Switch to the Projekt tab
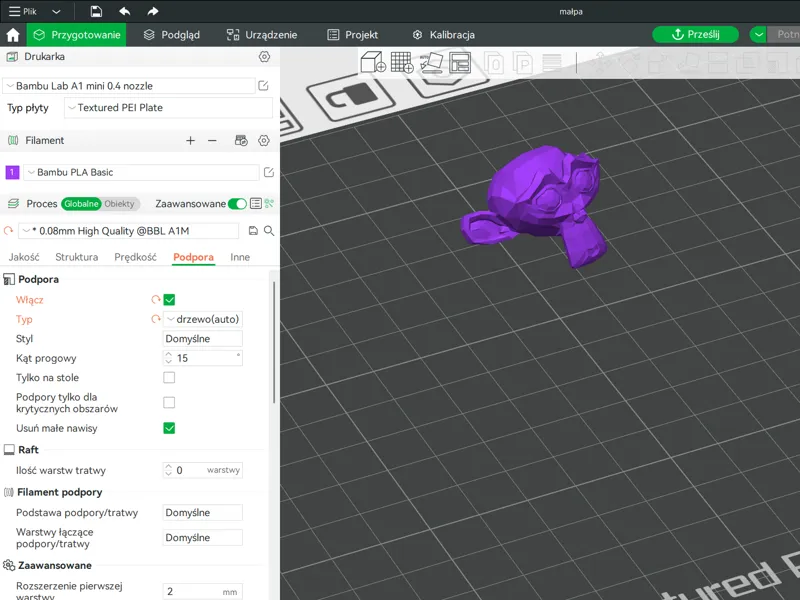Viewport: 800px width, 600px height. [x=353, y=35]
